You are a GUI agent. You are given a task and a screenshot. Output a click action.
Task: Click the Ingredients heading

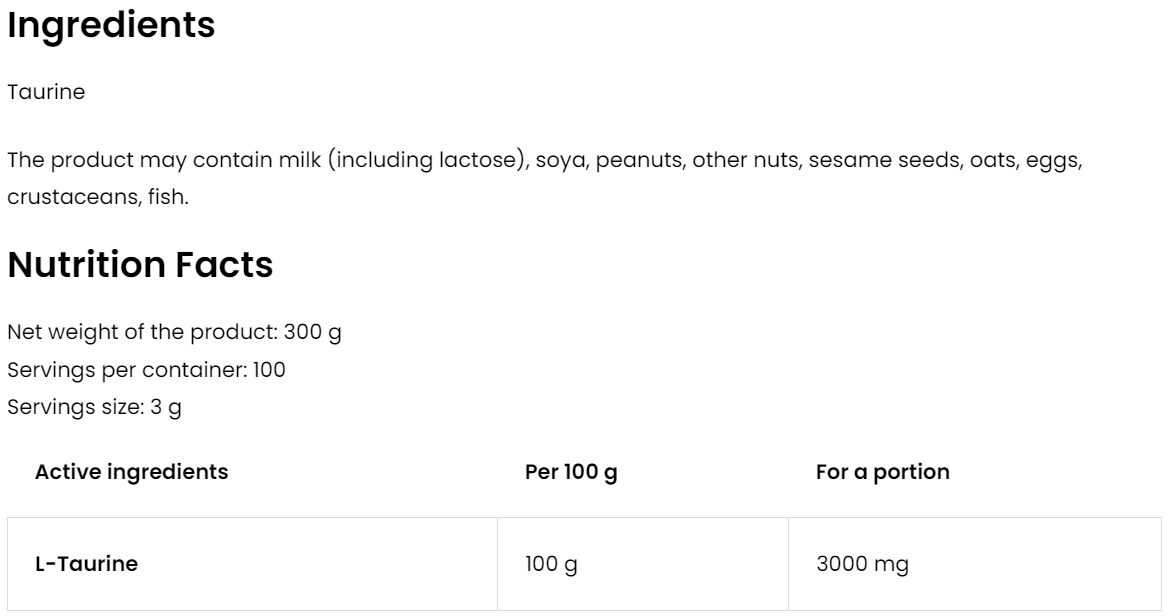coord(111,26)
